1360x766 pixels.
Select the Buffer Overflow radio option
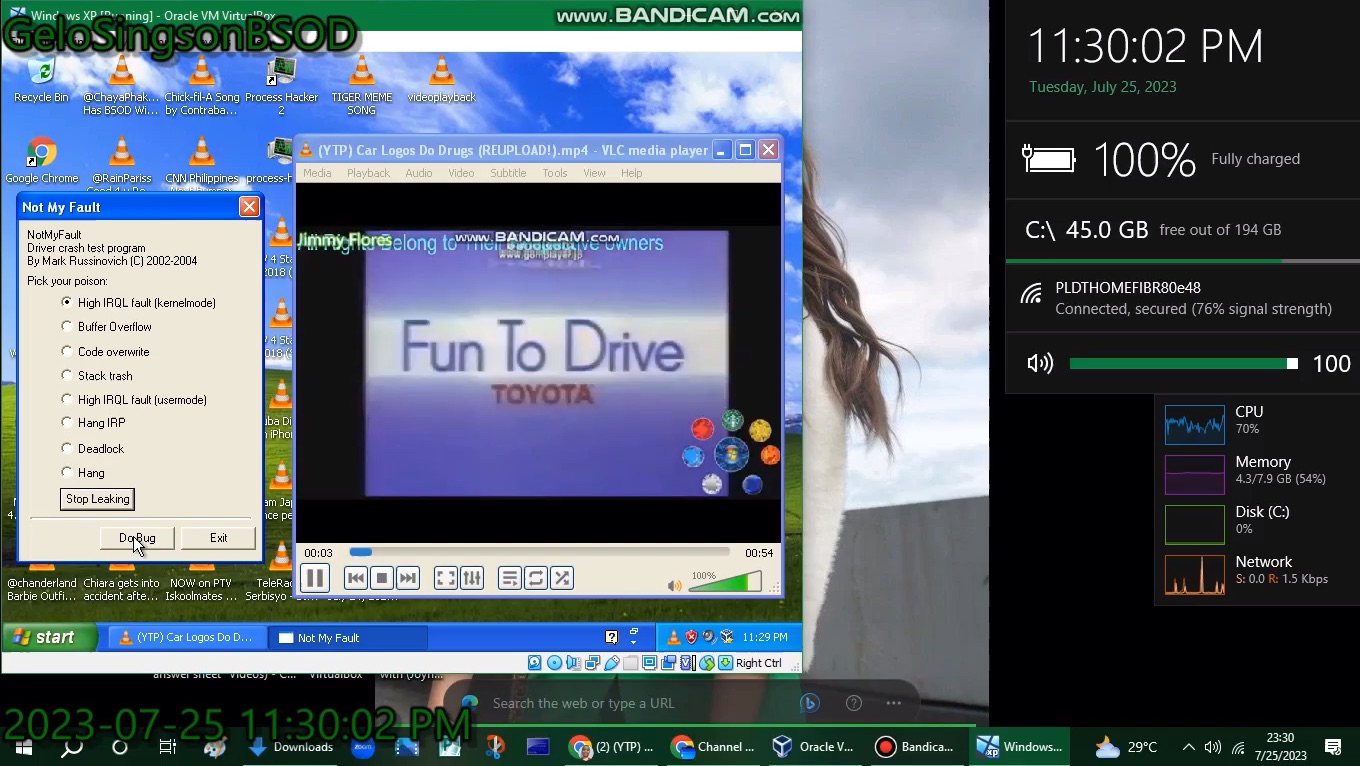coord(107,327)
